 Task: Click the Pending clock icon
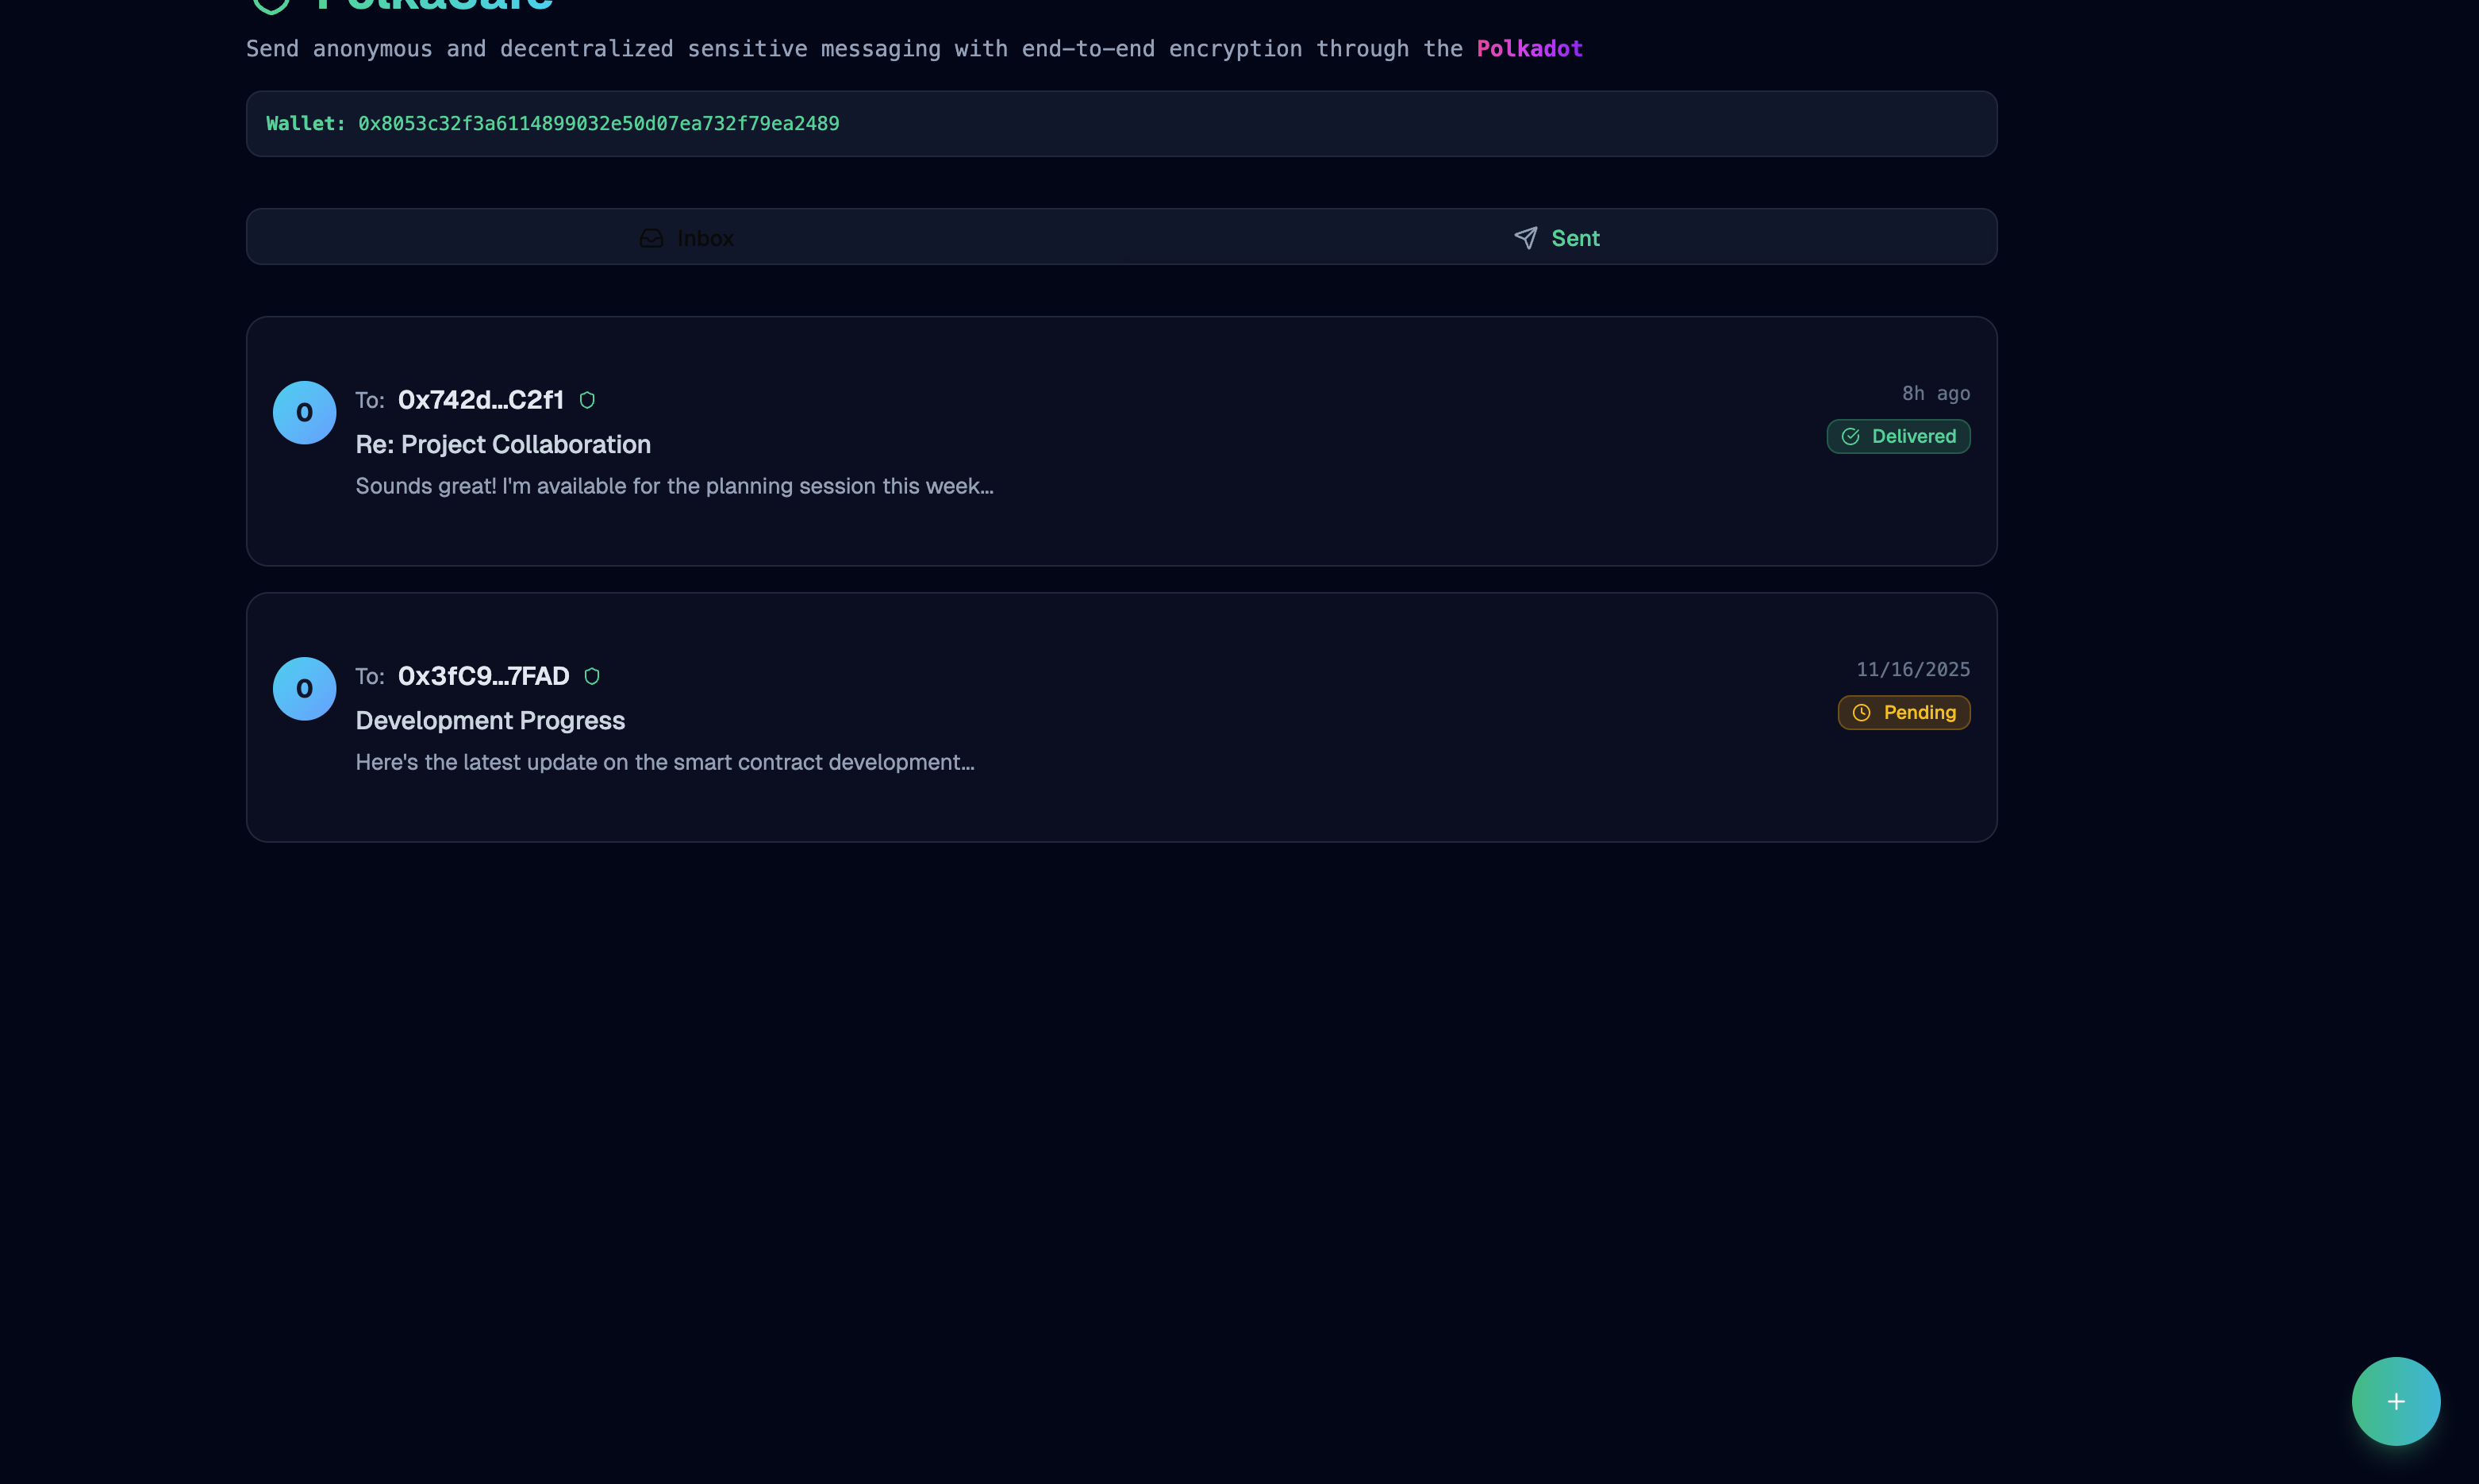click(1861, 713)
